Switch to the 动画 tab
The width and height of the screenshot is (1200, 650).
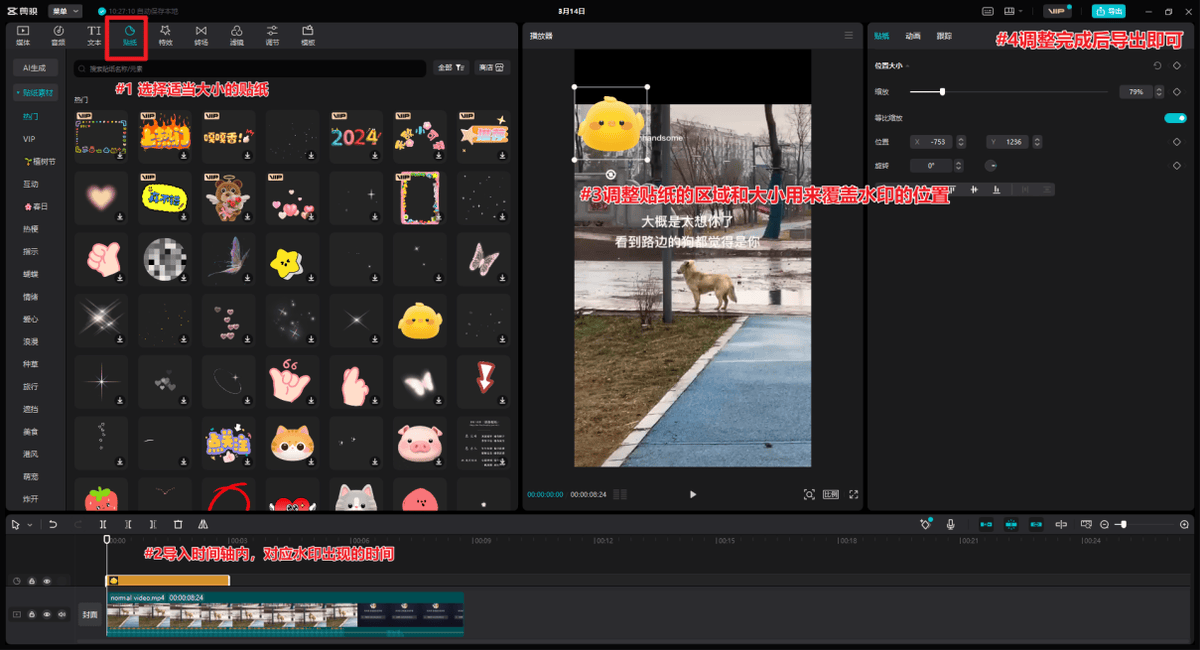tap(912, 36)
